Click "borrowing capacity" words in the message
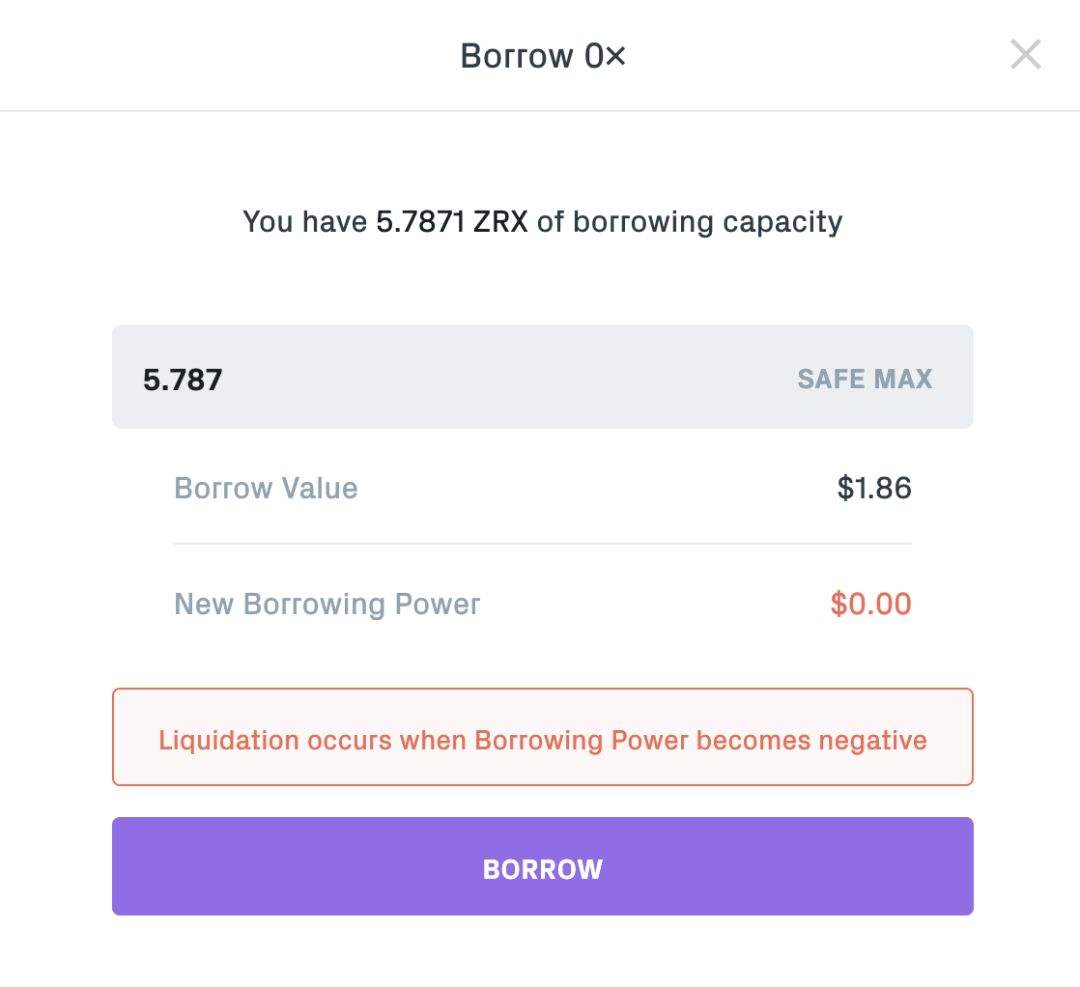This screenshot has height=987, width=1080. [707, 221]
